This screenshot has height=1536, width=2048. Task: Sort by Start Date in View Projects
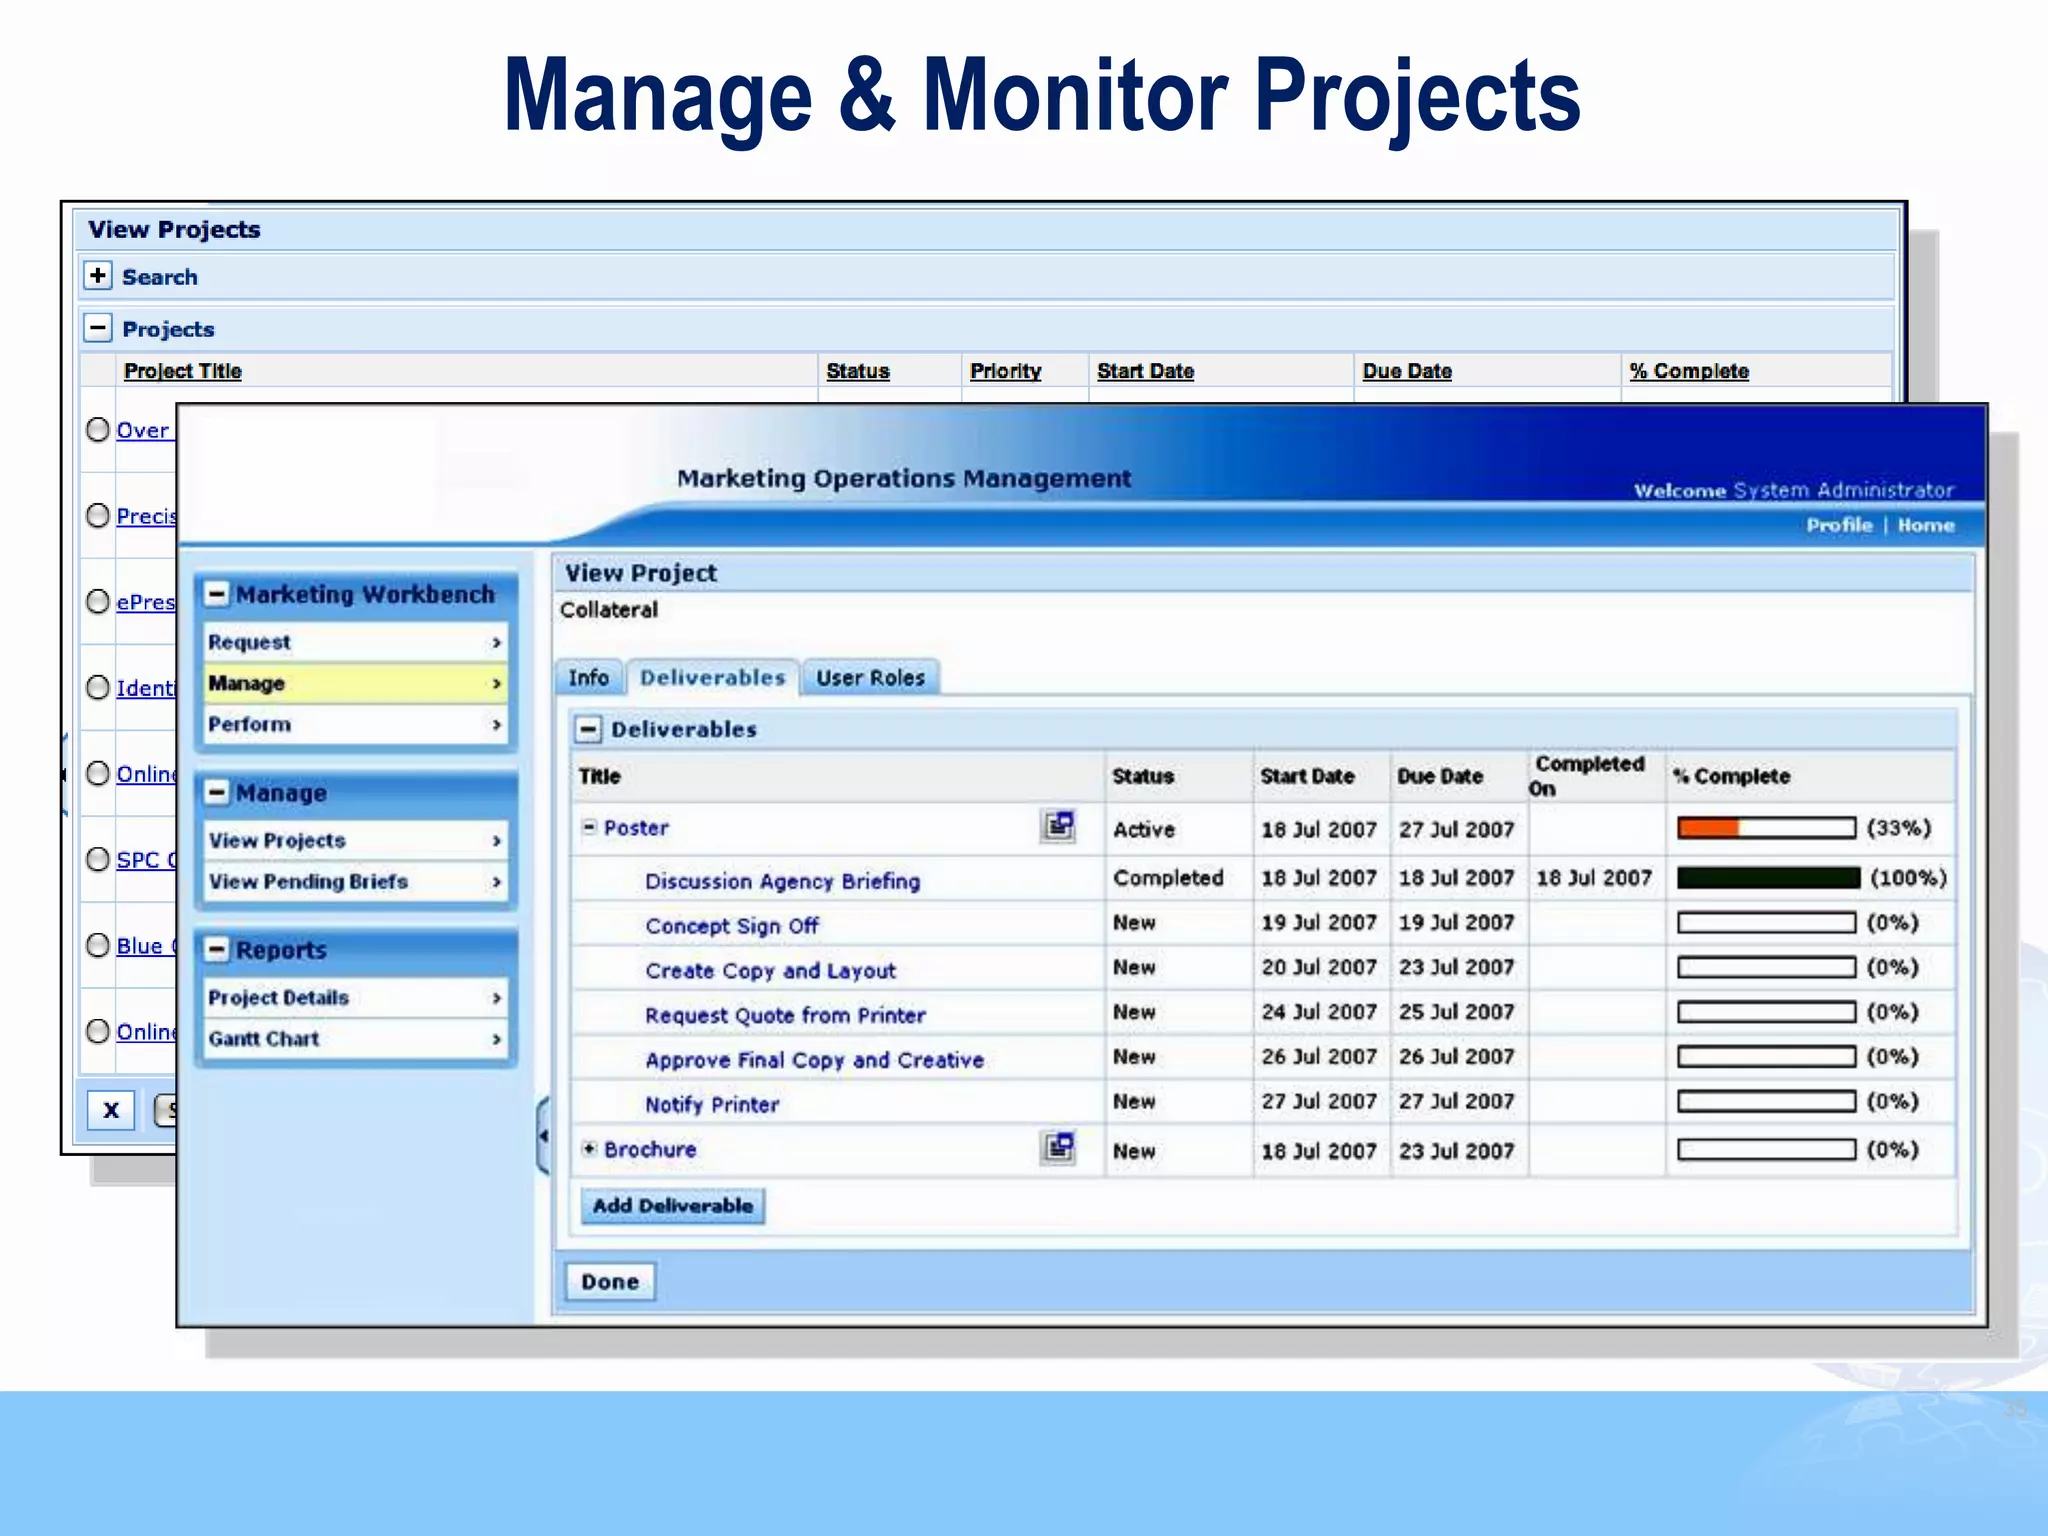point(1146,371)
